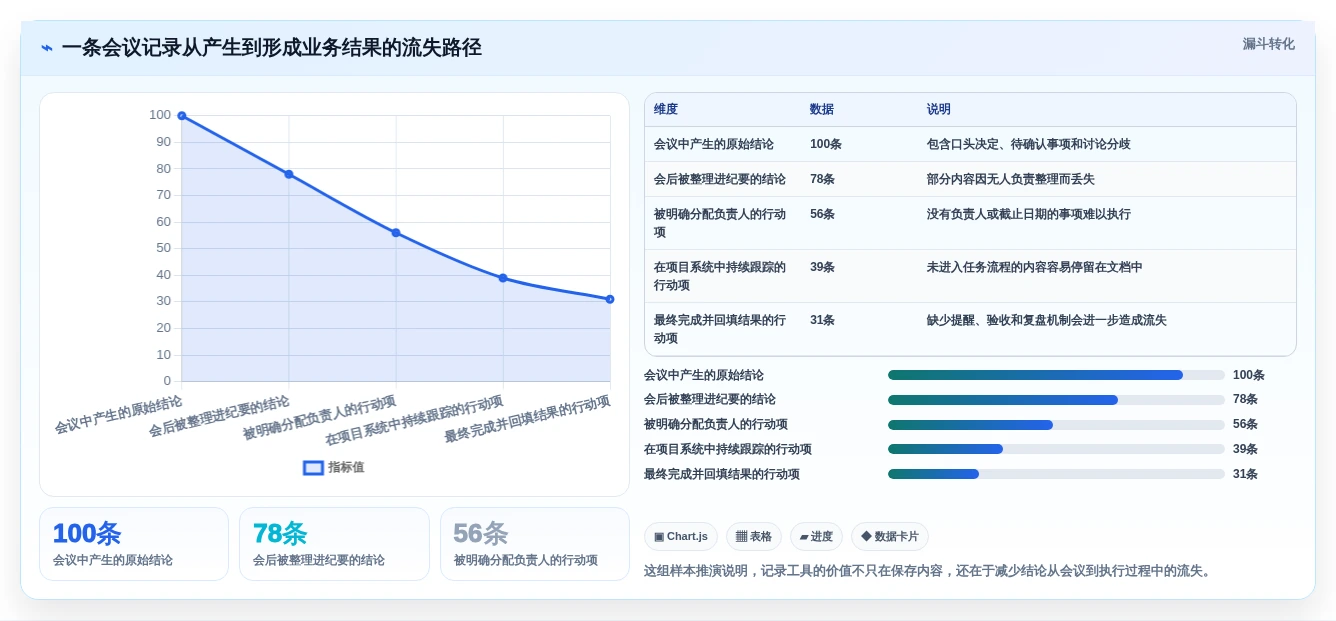Click table cell 被明确分配负责人的行动项

pyautogui.click(x=720, y=223)
